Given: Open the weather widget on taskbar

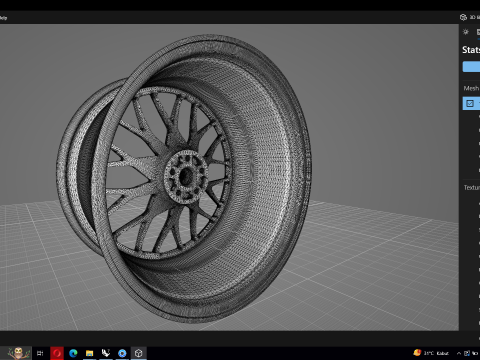Looking at the screenshot, I should tap(431, 353).
